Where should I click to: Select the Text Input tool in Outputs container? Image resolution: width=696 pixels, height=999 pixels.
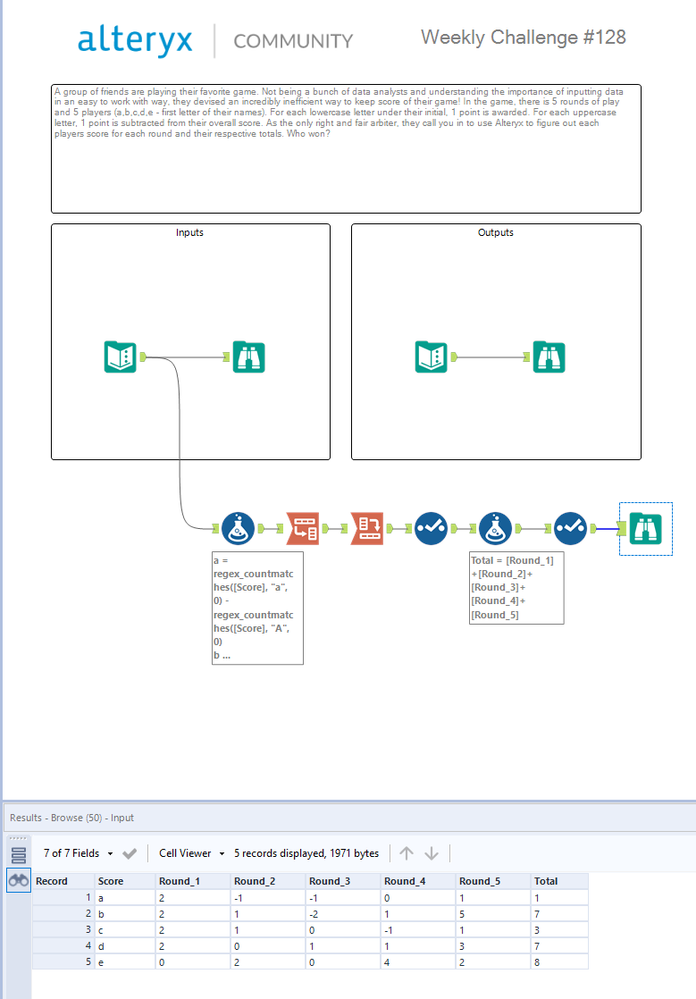click(x=431, y=357)
